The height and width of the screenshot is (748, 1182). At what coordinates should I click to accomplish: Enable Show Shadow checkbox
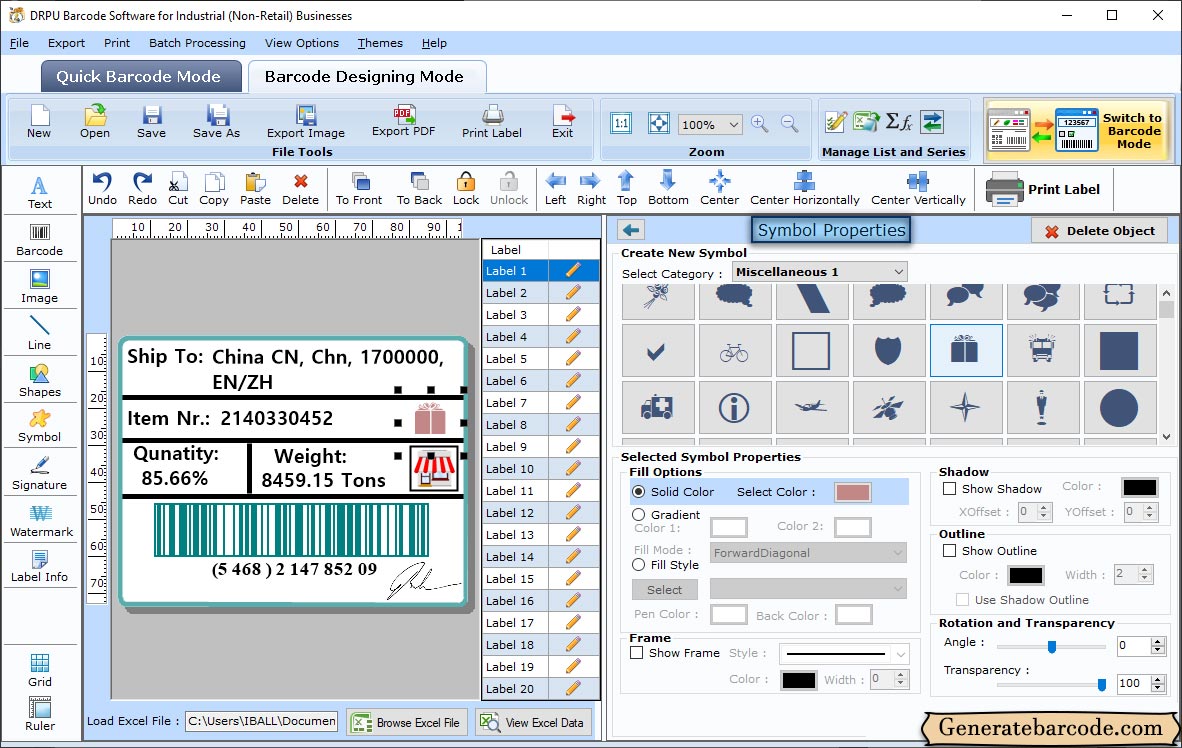click(950, 489)
